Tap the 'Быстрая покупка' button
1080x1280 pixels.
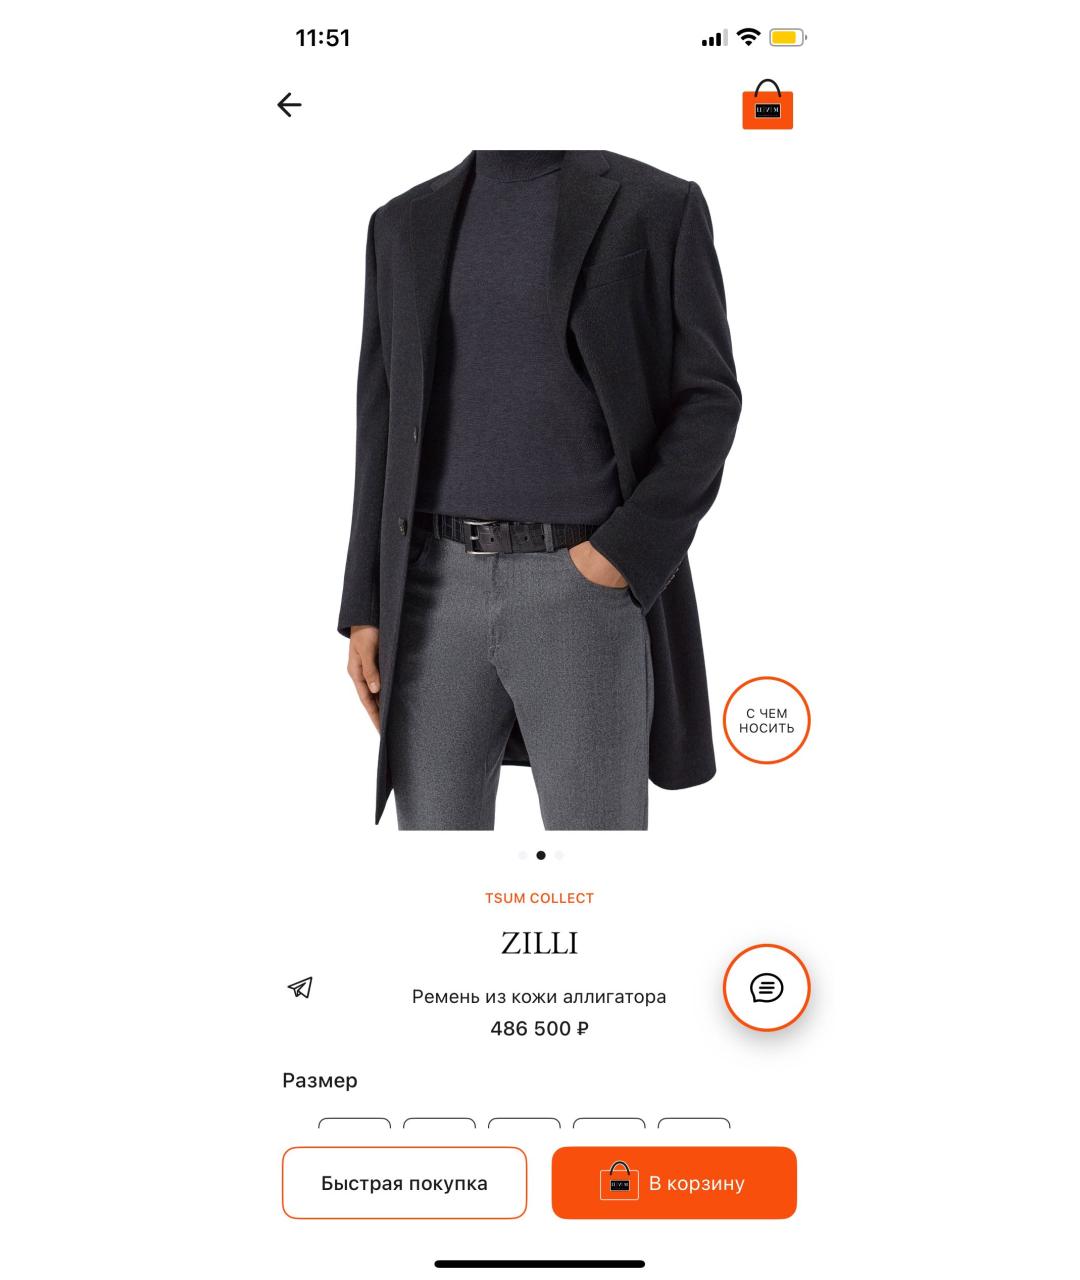[x=404, y=1183]
